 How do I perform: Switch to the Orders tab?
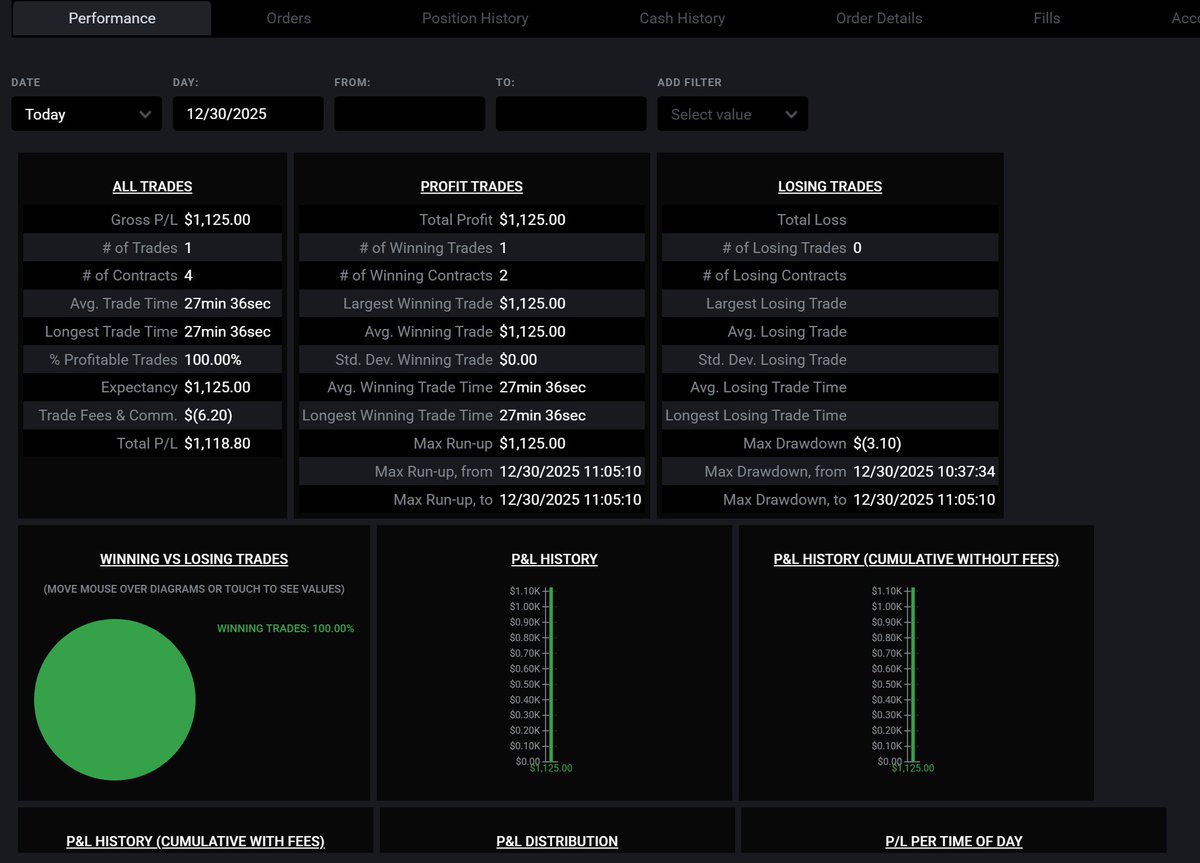click(288, 18)
